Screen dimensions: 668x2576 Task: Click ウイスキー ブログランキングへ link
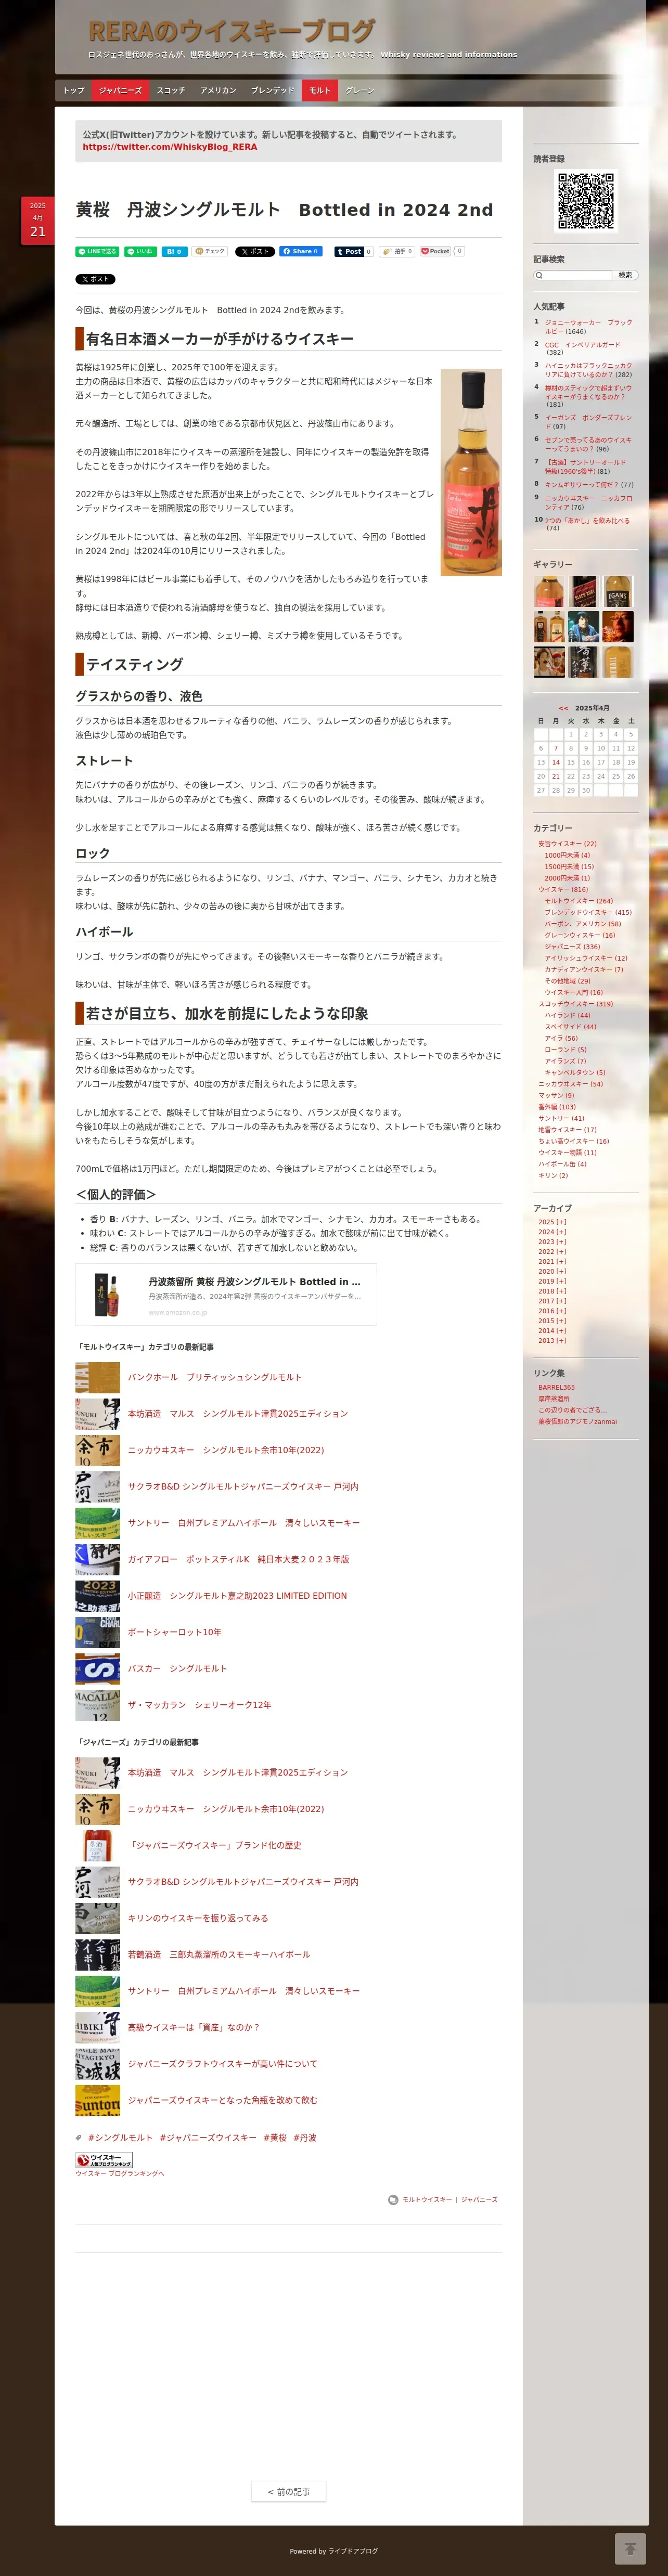pos(120,2173)
